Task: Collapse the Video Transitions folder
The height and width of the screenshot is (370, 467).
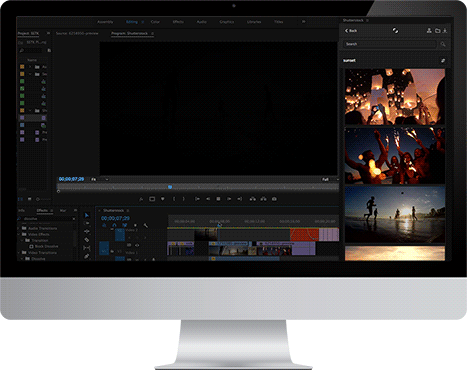Action: [x=19, y=253]
